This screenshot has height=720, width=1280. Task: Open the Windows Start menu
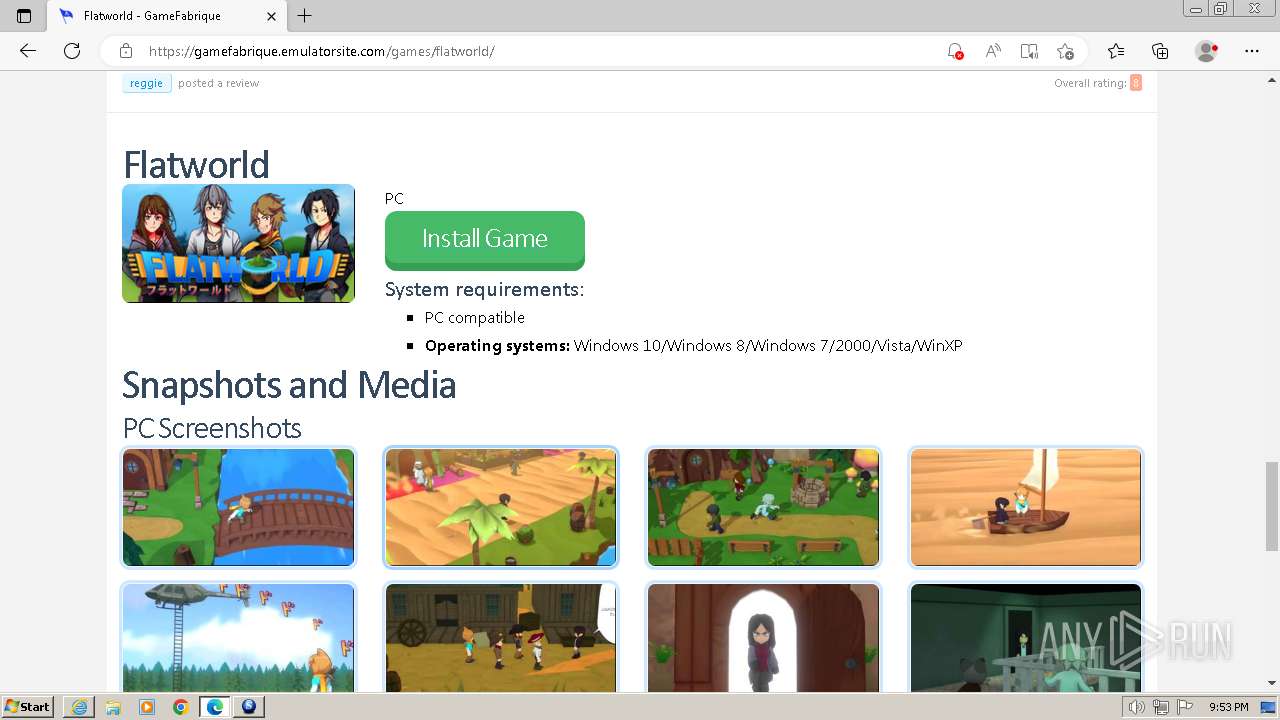coord(28,707)
